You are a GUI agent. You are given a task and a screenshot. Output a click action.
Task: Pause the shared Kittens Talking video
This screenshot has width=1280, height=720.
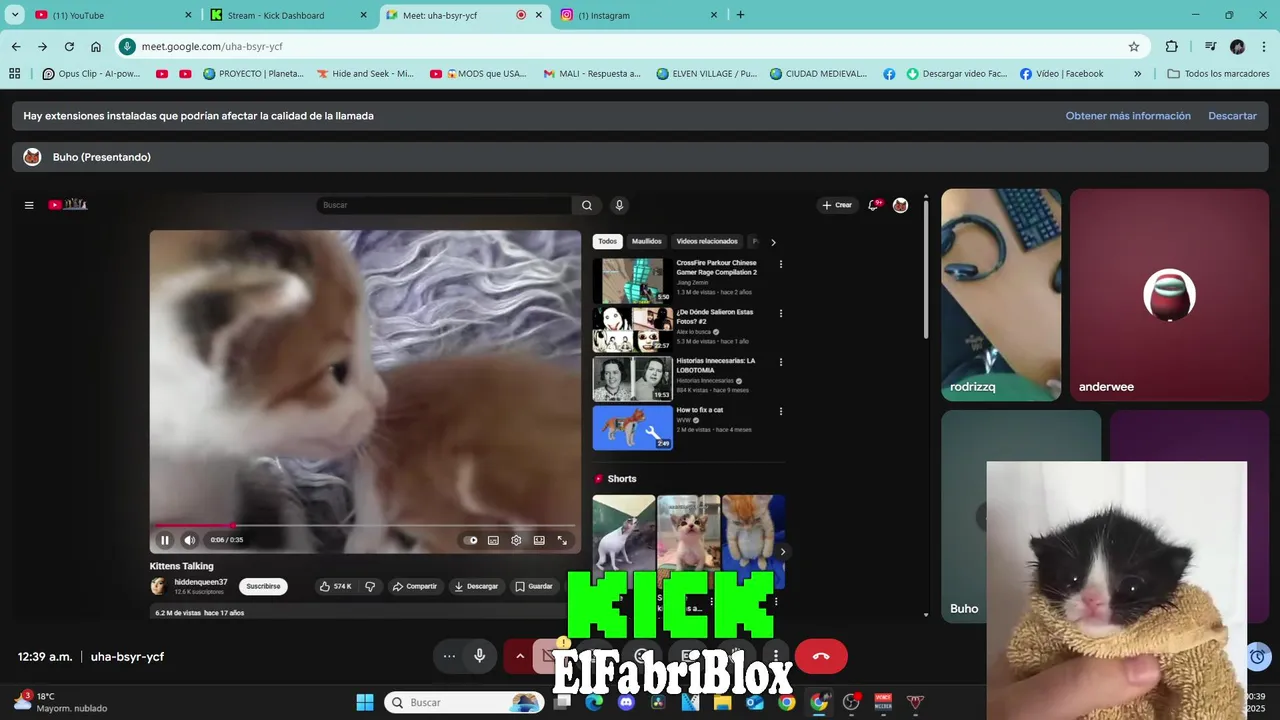pyautogui.click(x=165, y=540)
